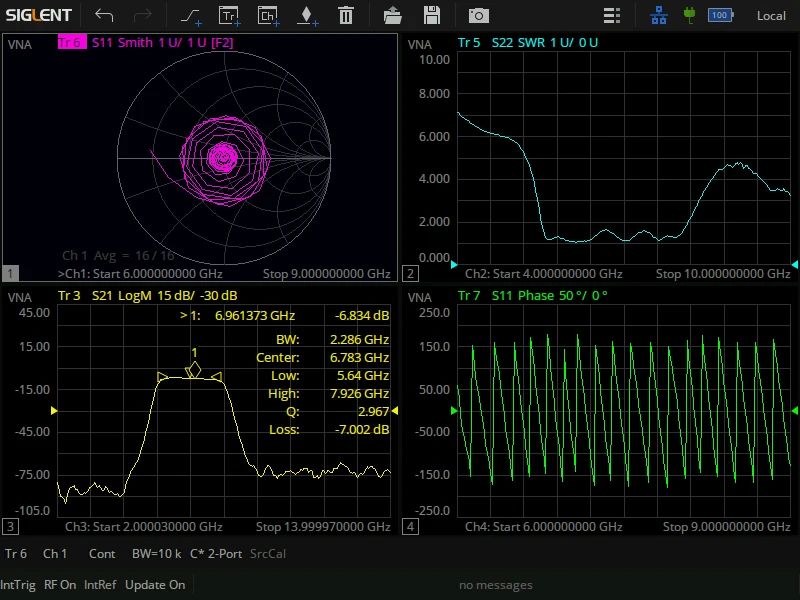The height and width of the screenshot is (600, 800).
Task: Select marker 1 on S21 trace
Action: 194,369
